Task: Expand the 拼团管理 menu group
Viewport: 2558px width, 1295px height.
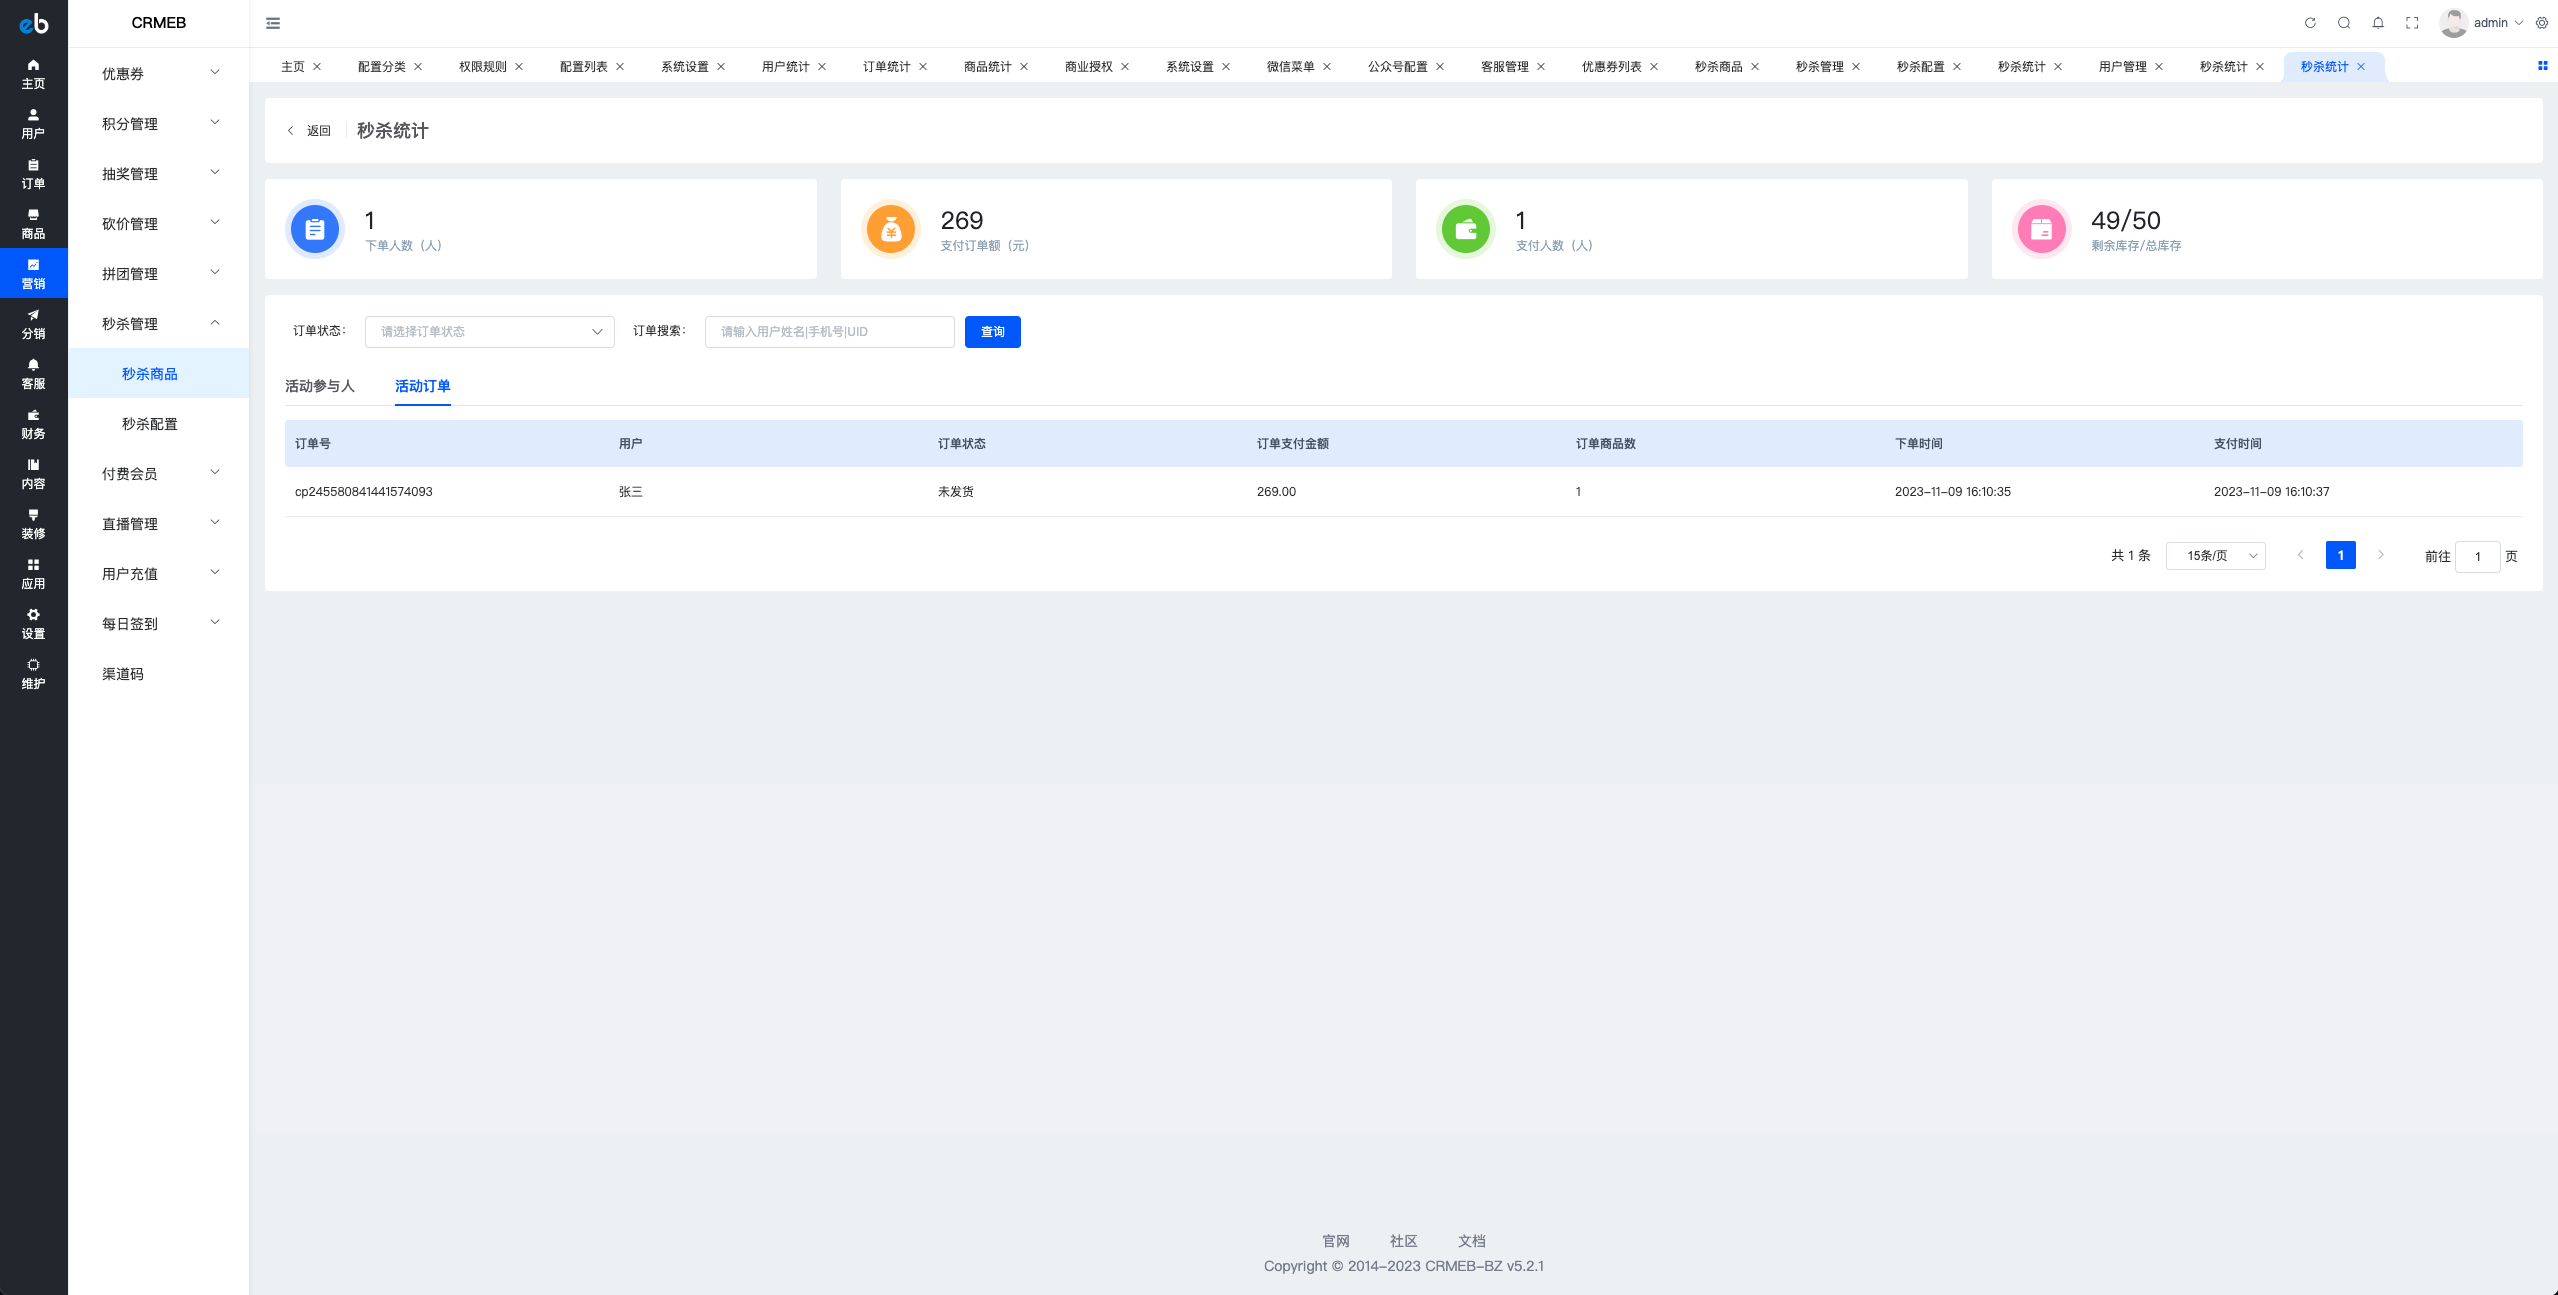Action: 159,273
